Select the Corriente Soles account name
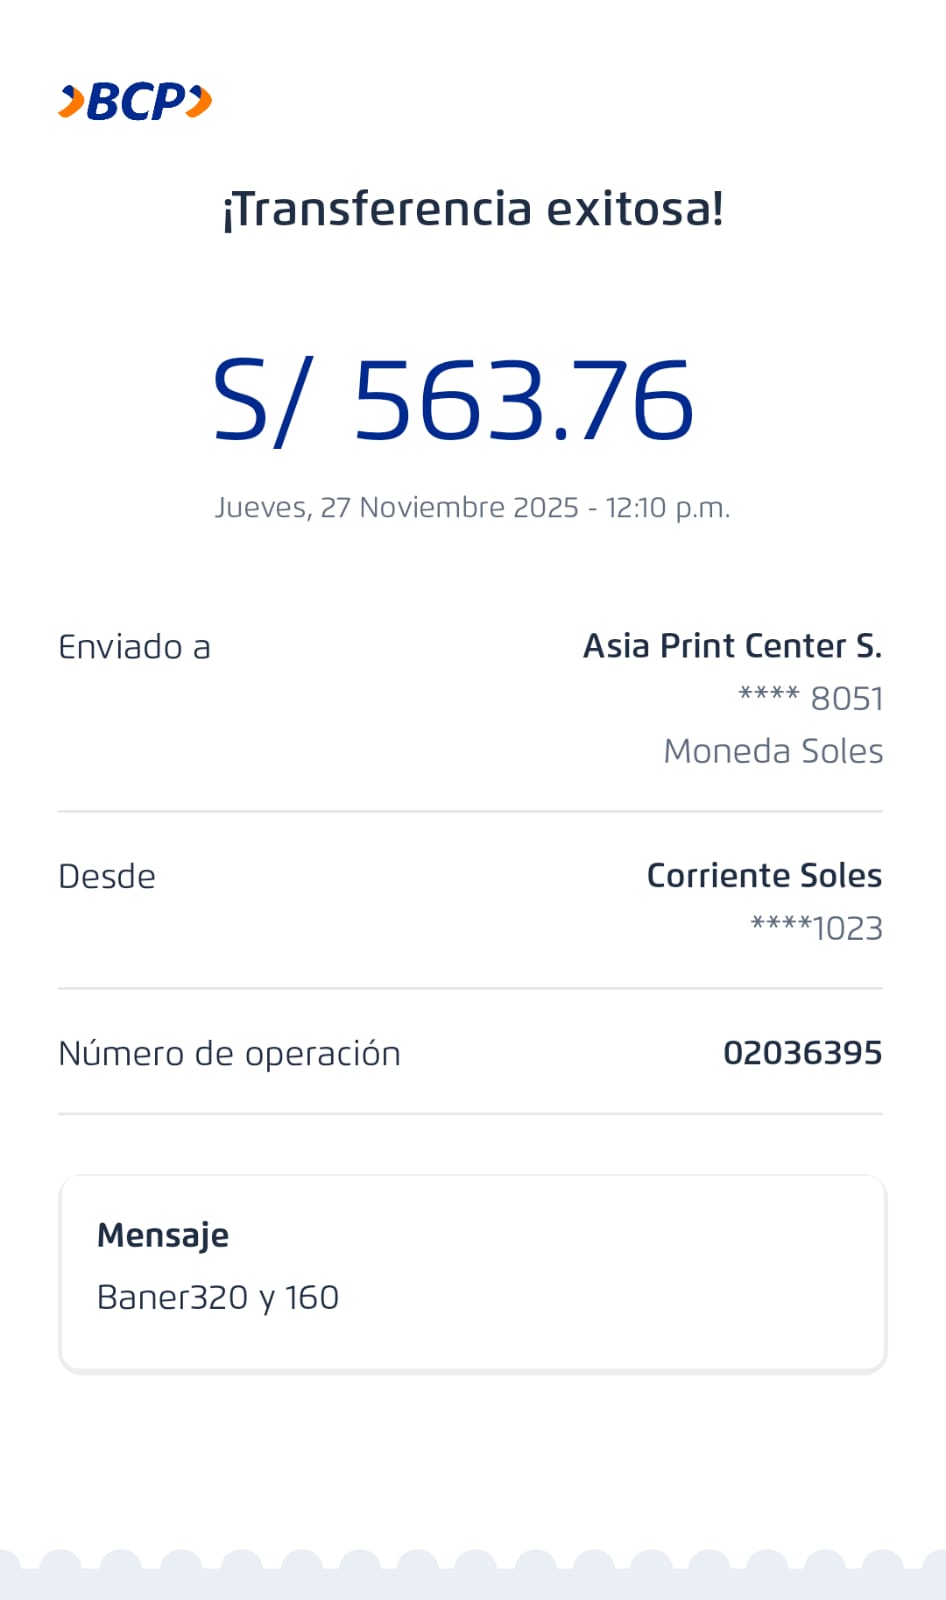 (764, 875)
